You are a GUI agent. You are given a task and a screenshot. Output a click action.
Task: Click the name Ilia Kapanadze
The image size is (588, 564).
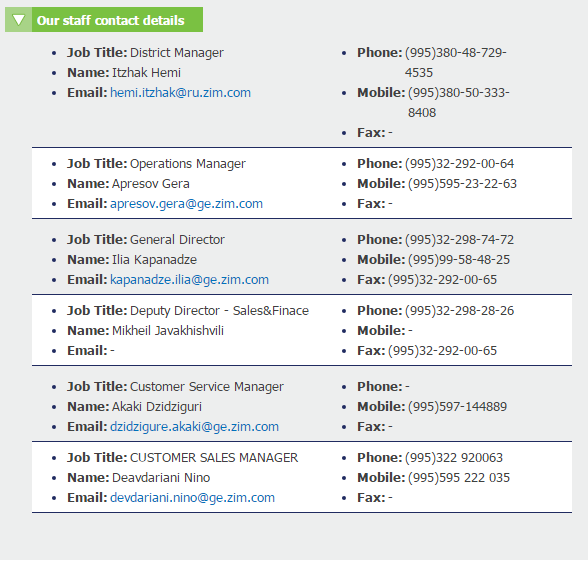click(x=154, y=260)
